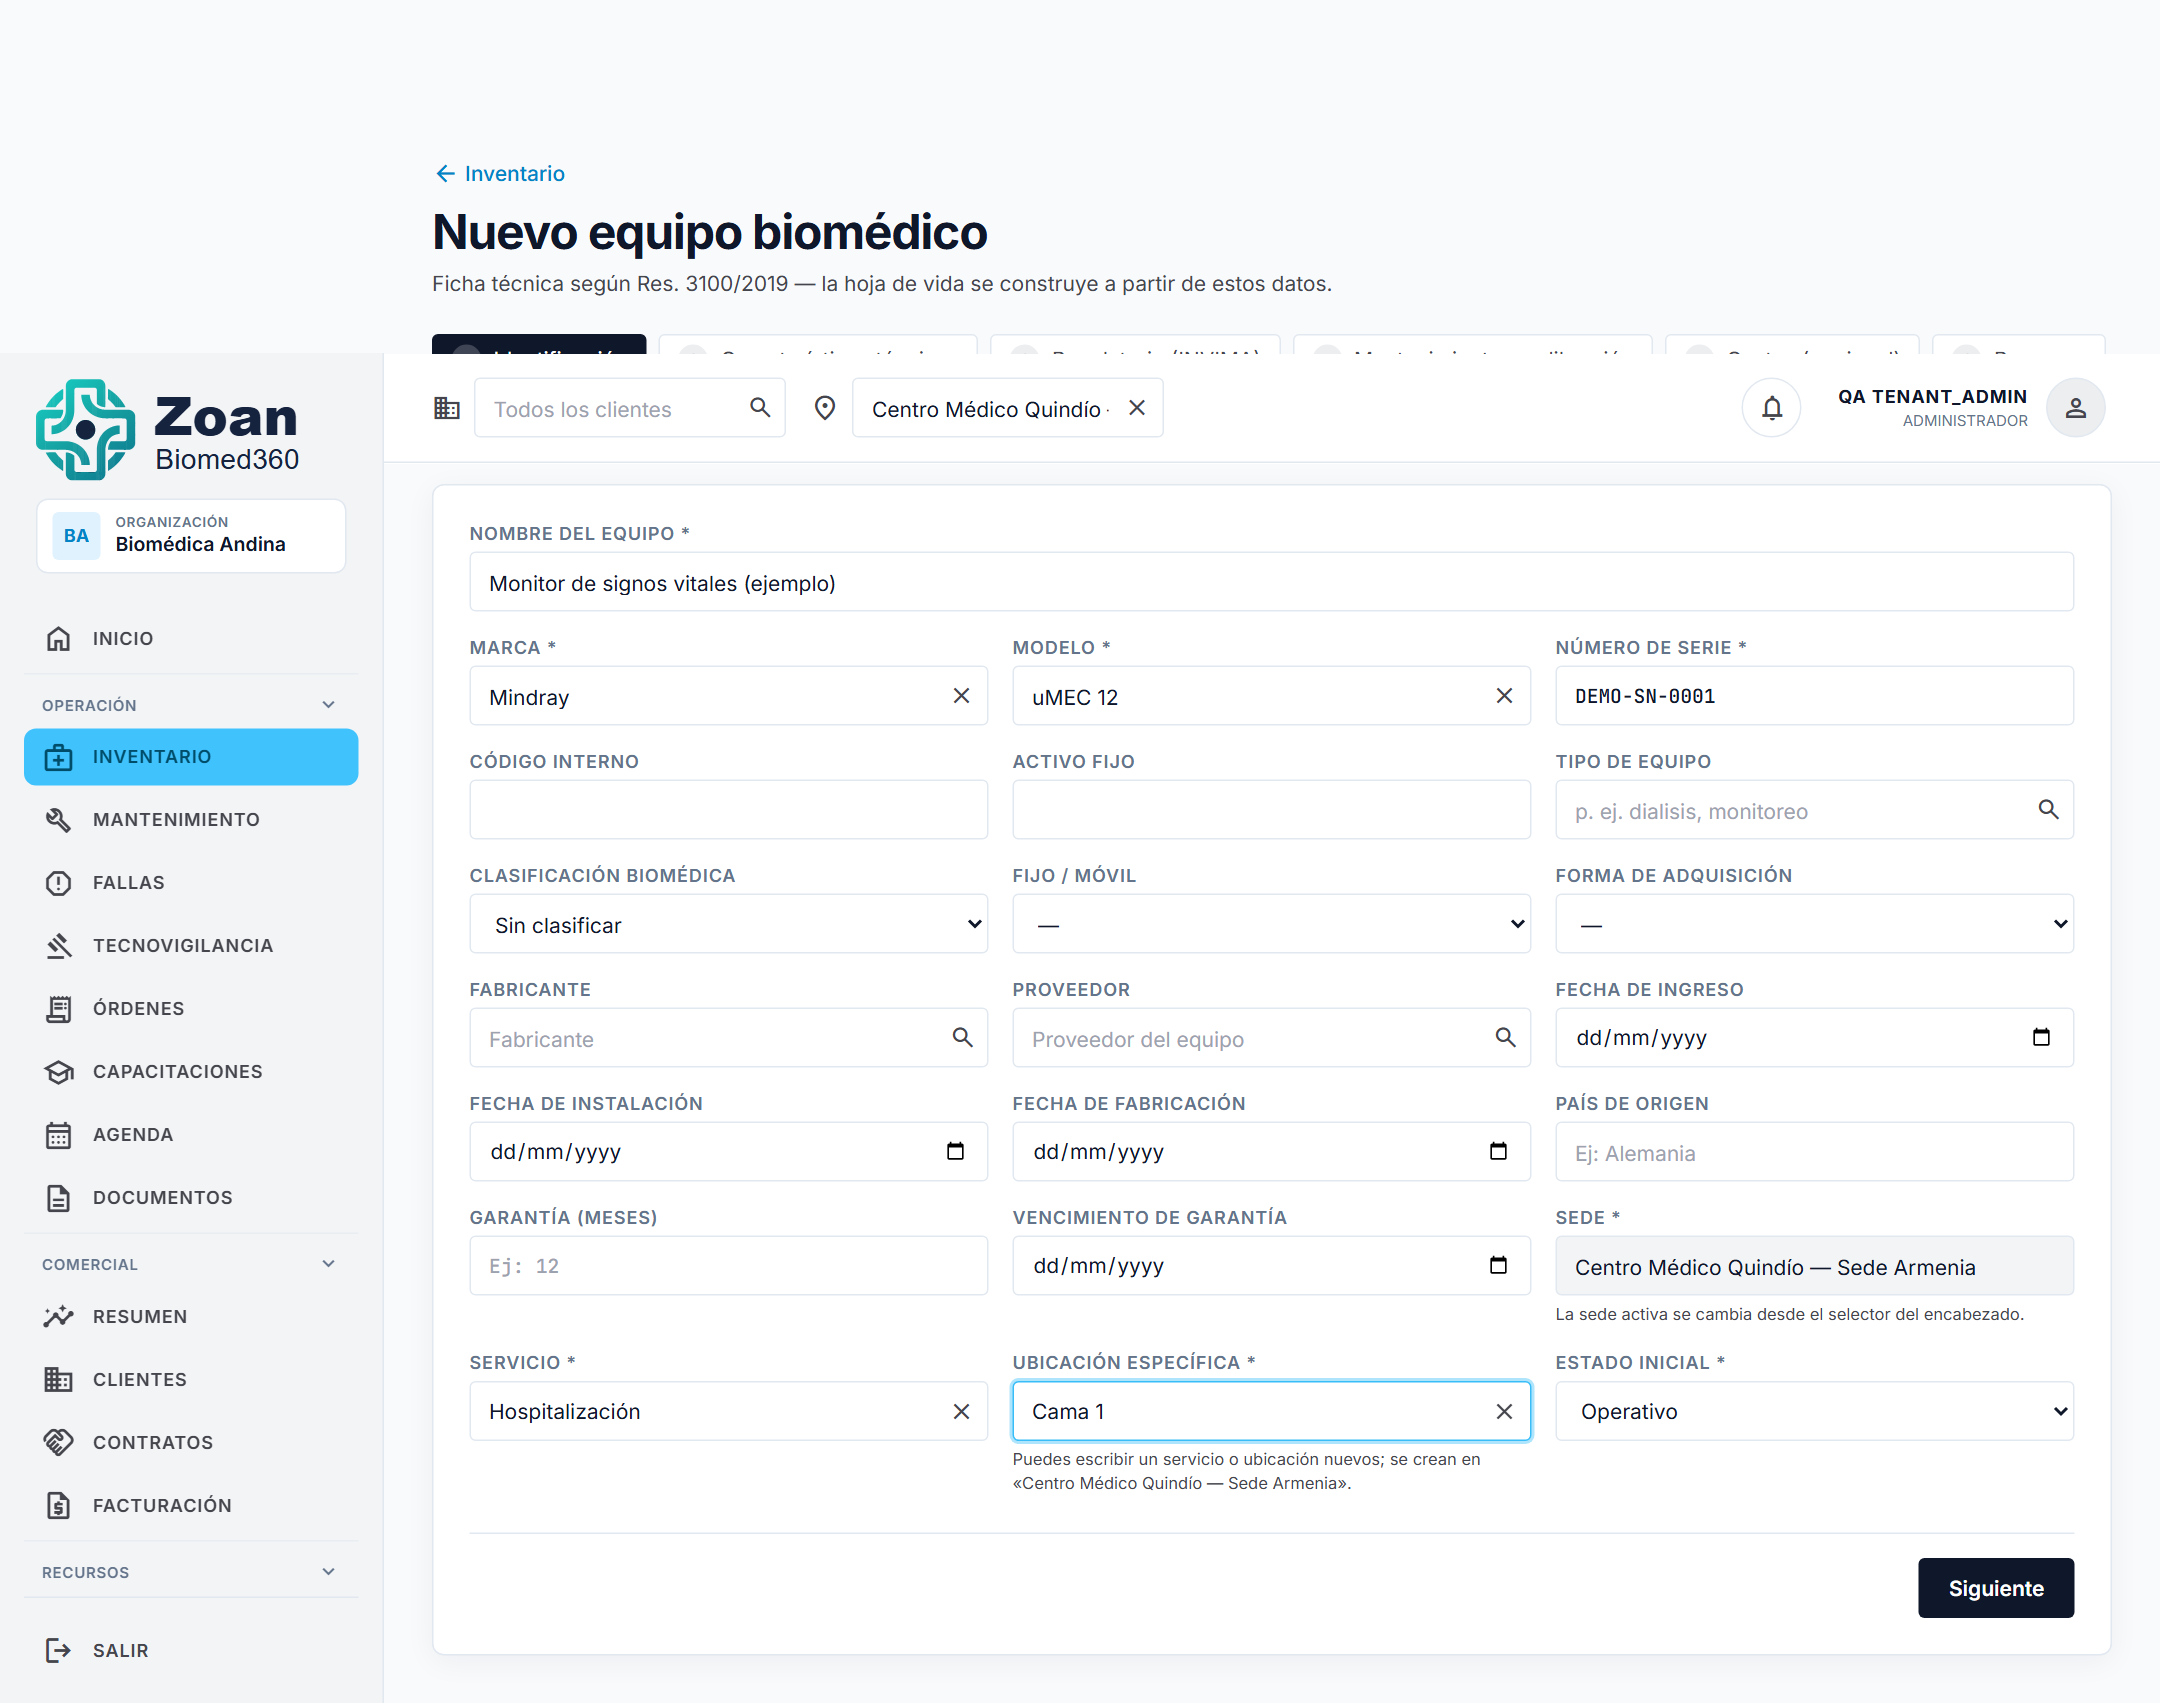Clear the Cama 1 ubicación value
The height and width of the screenshot is (1703, 2160).
[x=1504, y=1411]
